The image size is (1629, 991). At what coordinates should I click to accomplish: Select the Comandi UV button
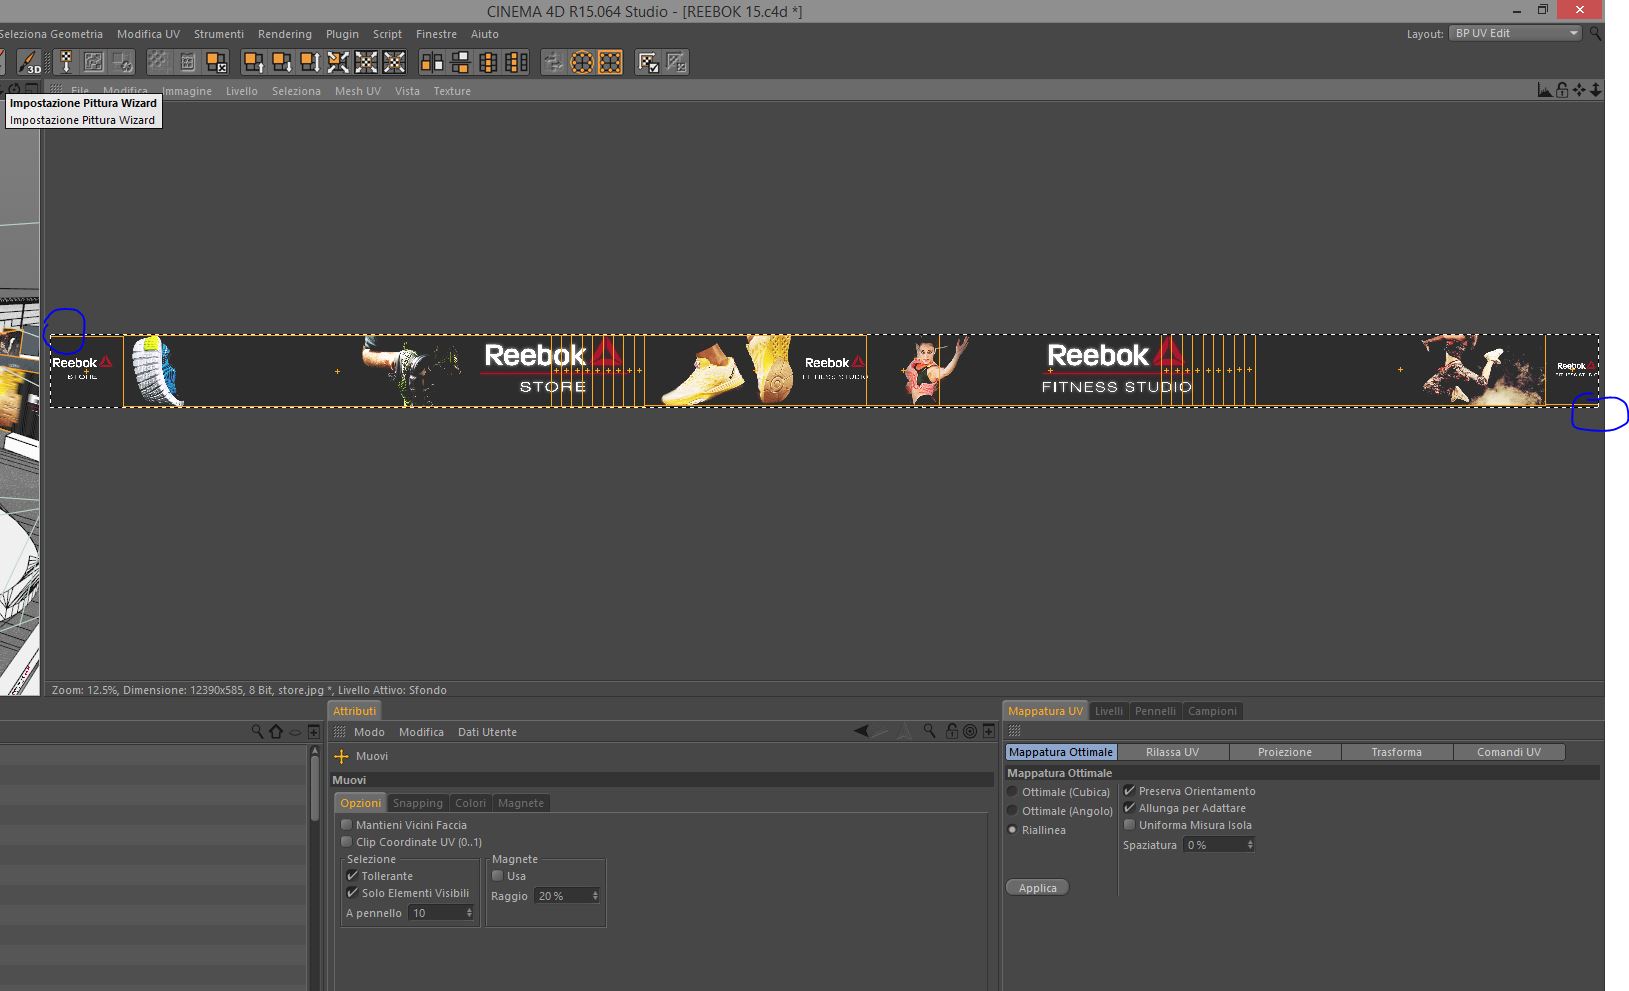tap(1509, 752)
